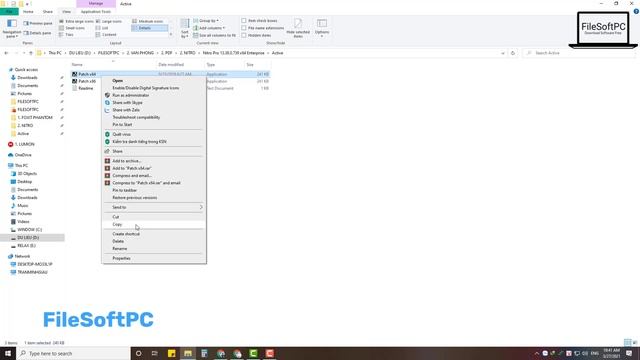Open Music folder in navigation pane
This screenshot has height=360, width=640.
22,205
